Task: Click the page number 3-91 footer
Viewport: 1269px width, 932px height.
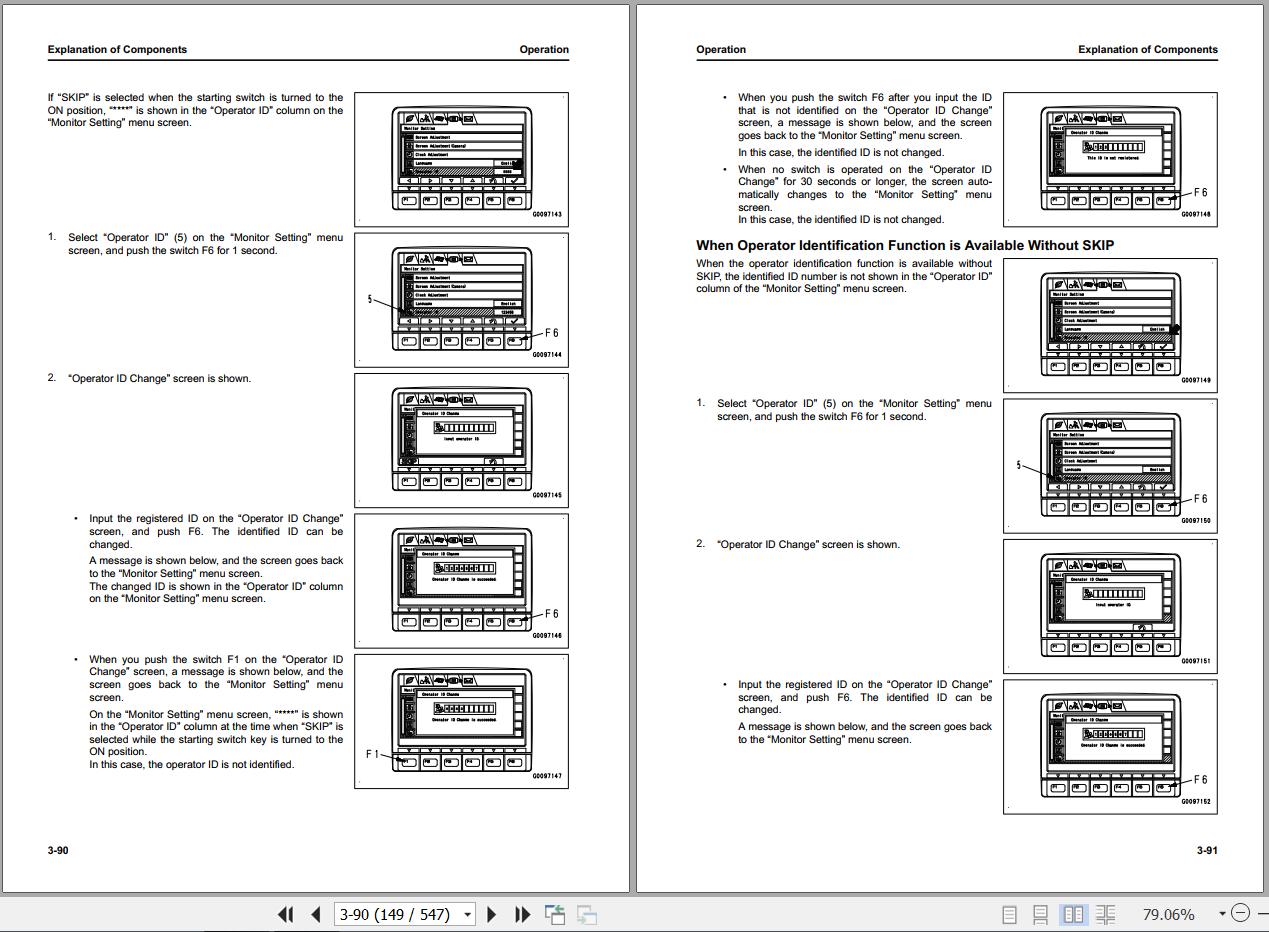Action: [1207, 850]
